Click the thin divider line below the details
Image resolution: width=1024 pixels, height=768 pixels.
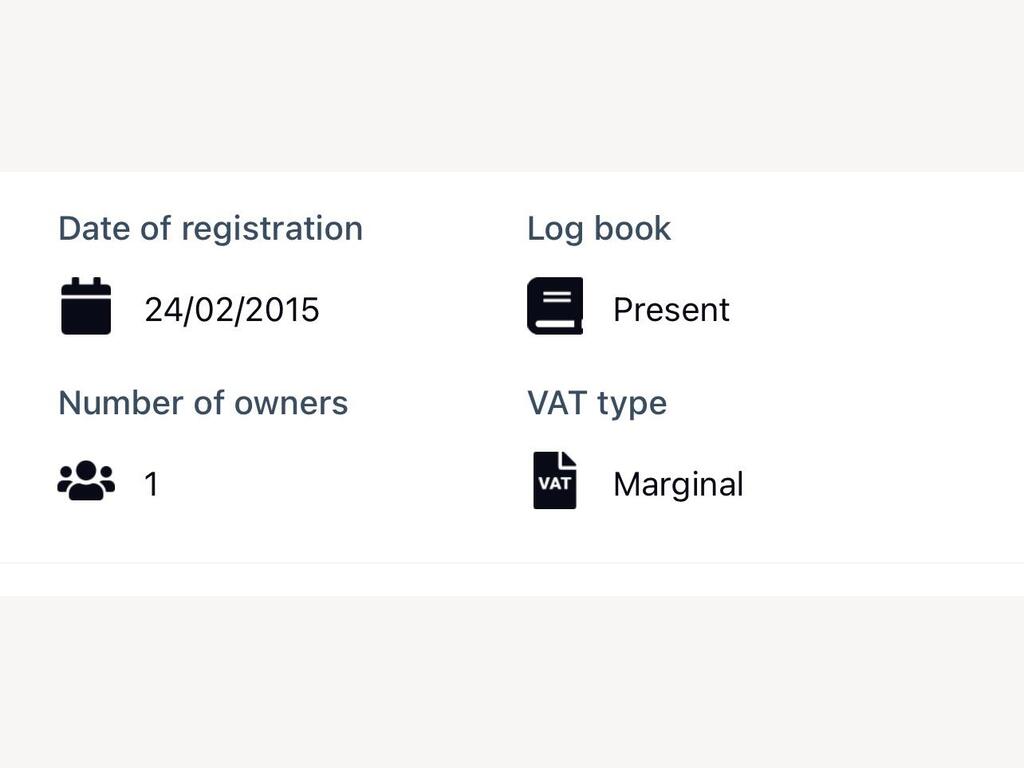click(512, 562)
